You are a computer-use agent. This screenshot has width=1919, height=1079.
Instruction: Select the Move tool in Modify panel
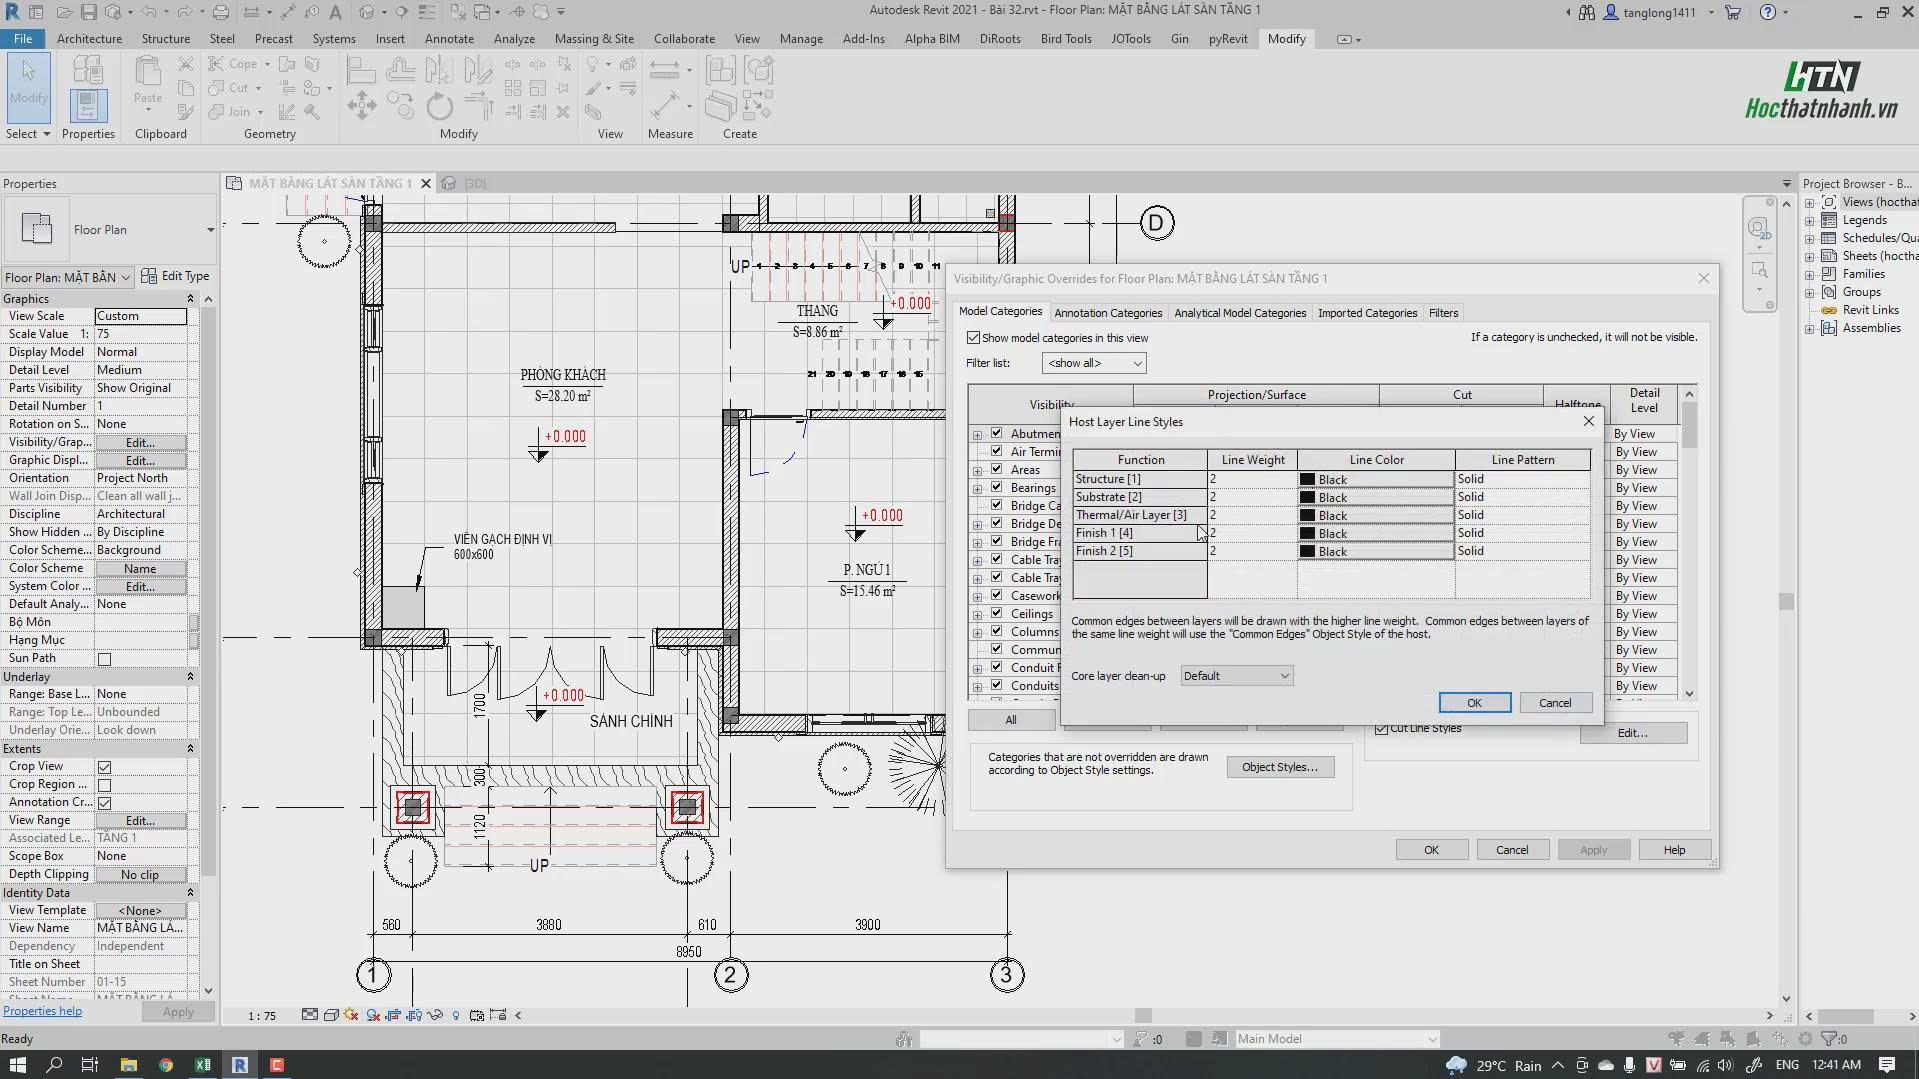362,105
